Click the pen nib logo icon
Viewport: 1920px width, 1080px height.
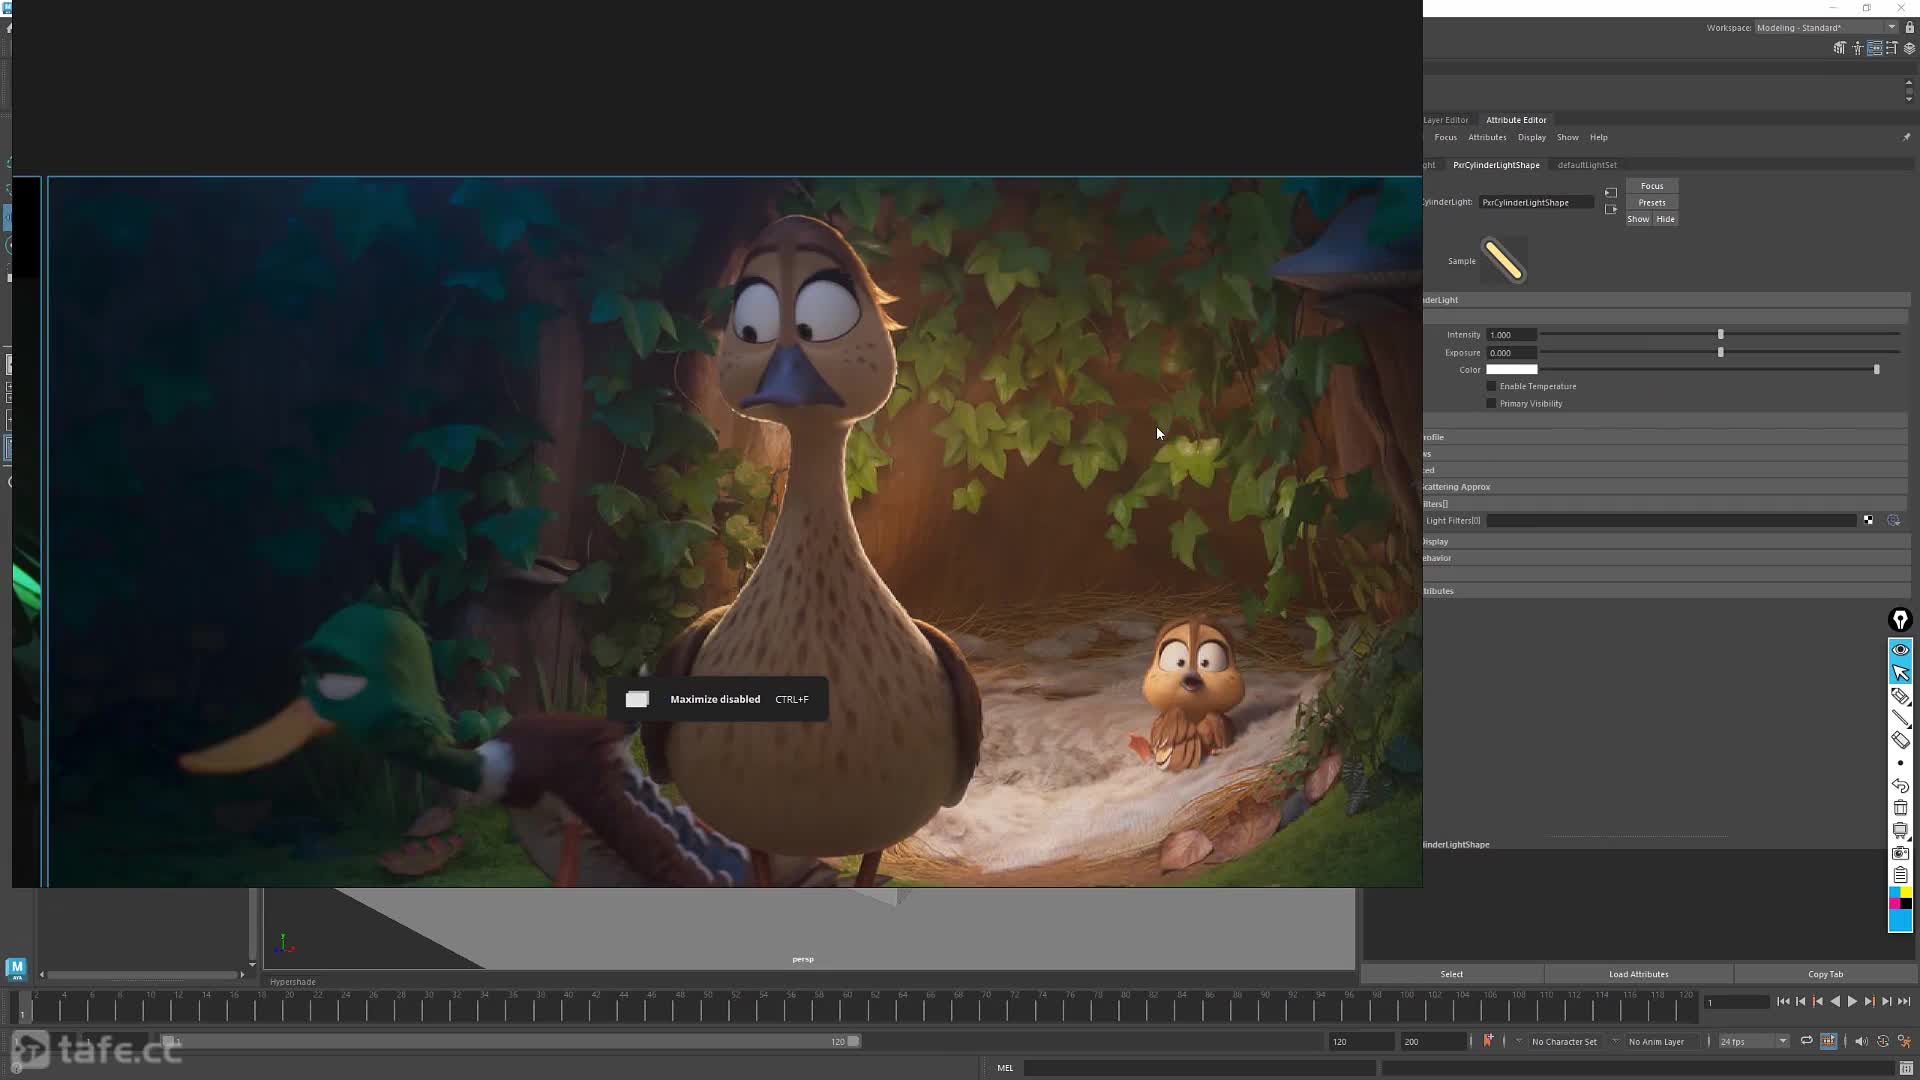click(1900, 620)
